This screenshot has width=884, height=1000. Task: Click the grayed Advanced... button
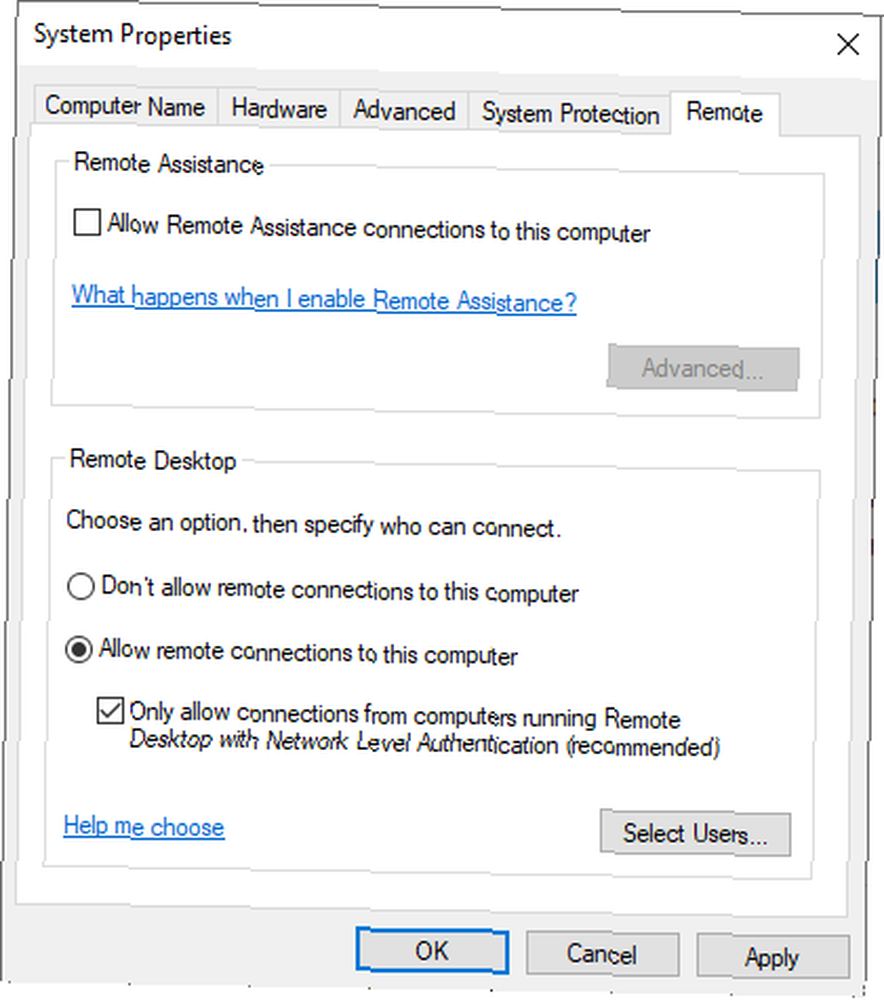pos(703,368)
